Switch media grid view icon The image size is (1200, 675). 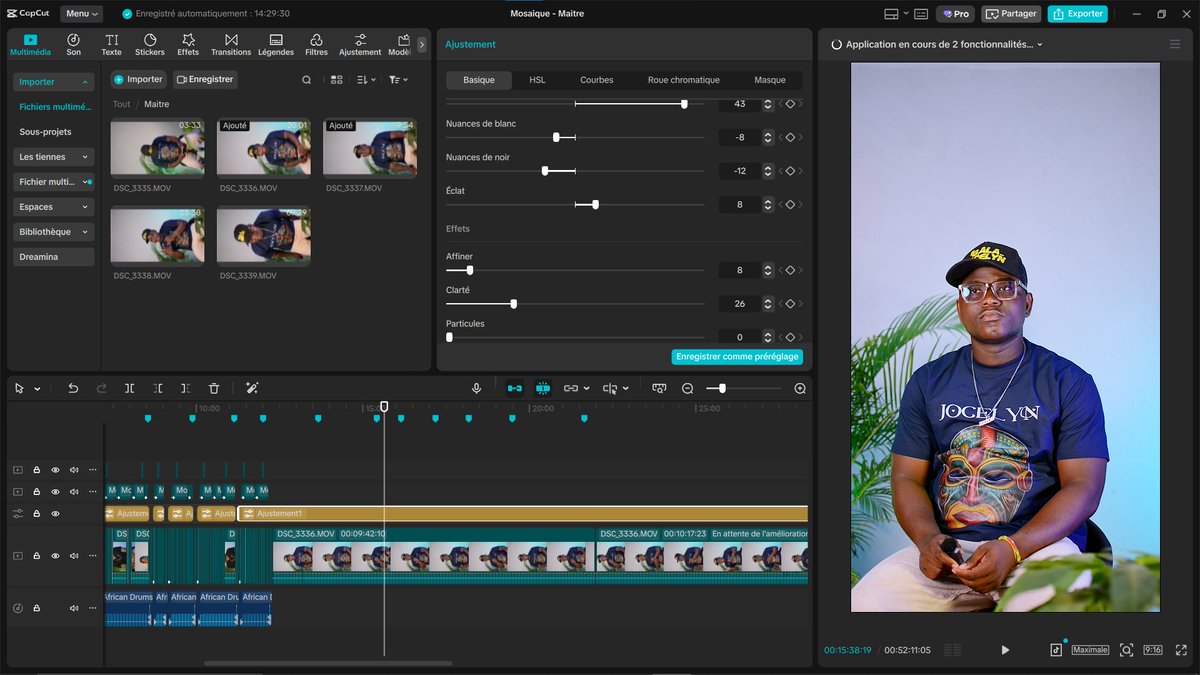(337, 79)
